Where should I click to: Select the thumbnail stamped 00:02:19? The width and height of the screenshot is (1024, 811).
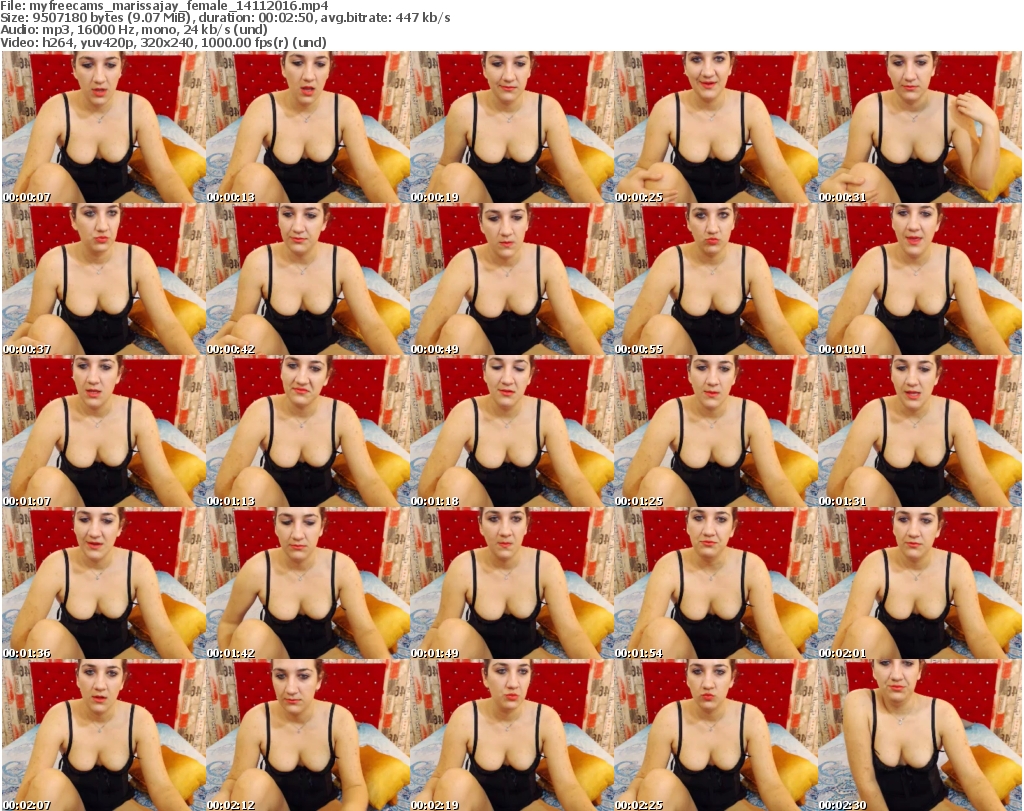point(511,736)
